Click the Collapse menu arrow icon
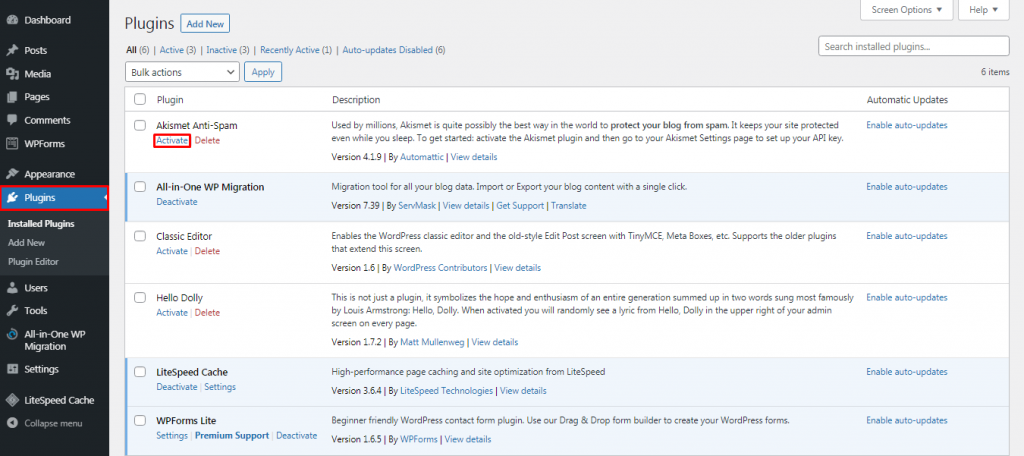The height and width of the screenshot is (456, 1024). tap(12, 424)
